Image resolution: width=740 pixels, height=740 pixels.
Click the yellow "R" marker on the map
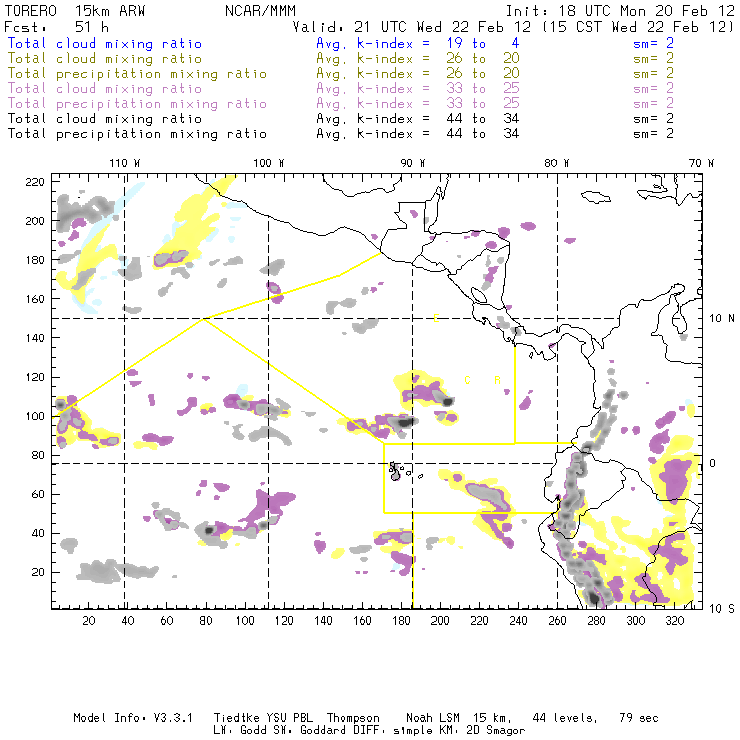coord(497,380)
